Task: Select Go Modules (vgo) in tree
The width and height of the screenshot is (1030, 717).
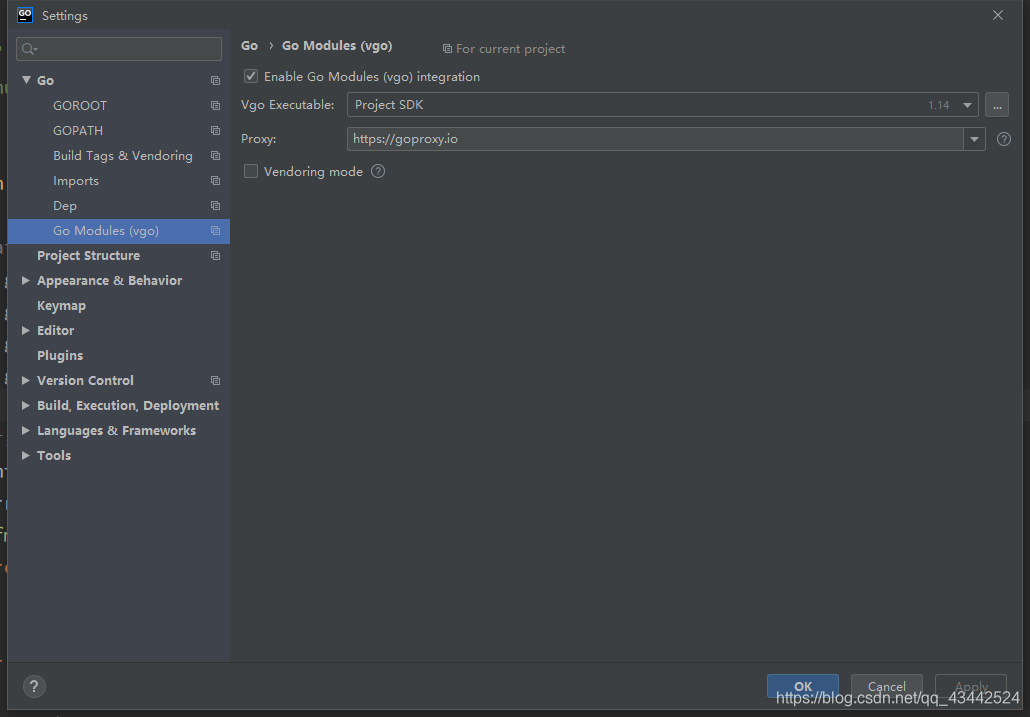Action: click(x=119, y=231)
